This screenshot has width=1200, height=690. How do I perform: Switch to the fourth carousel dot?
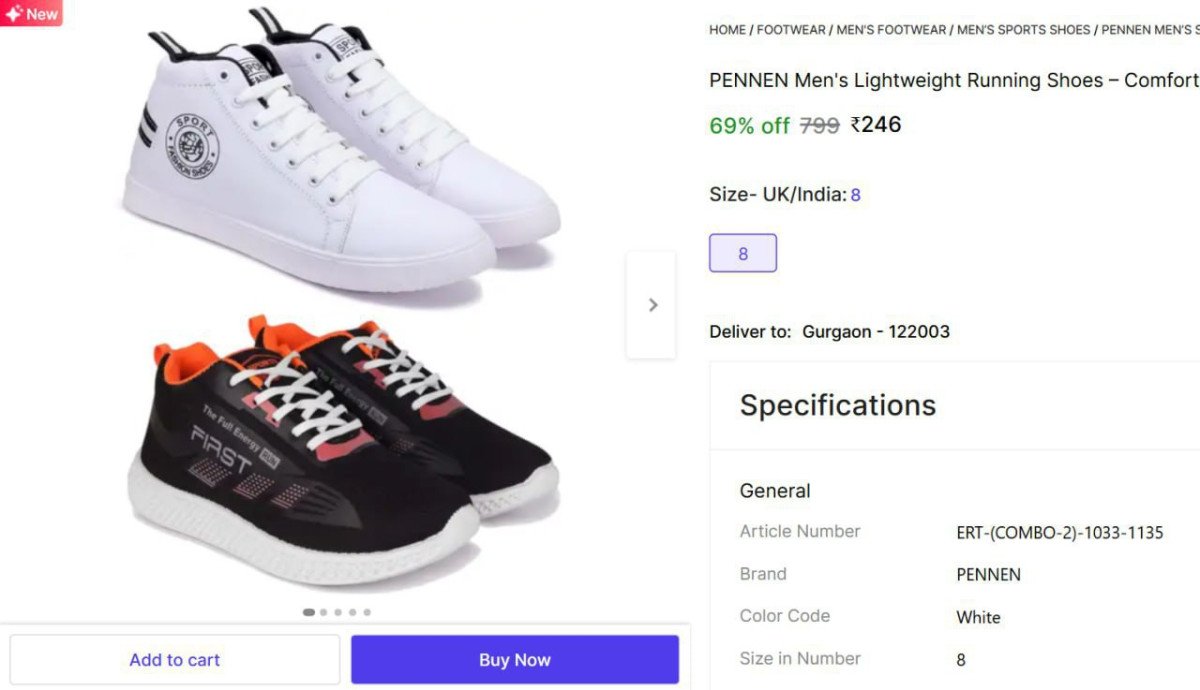tap(353, 612)
